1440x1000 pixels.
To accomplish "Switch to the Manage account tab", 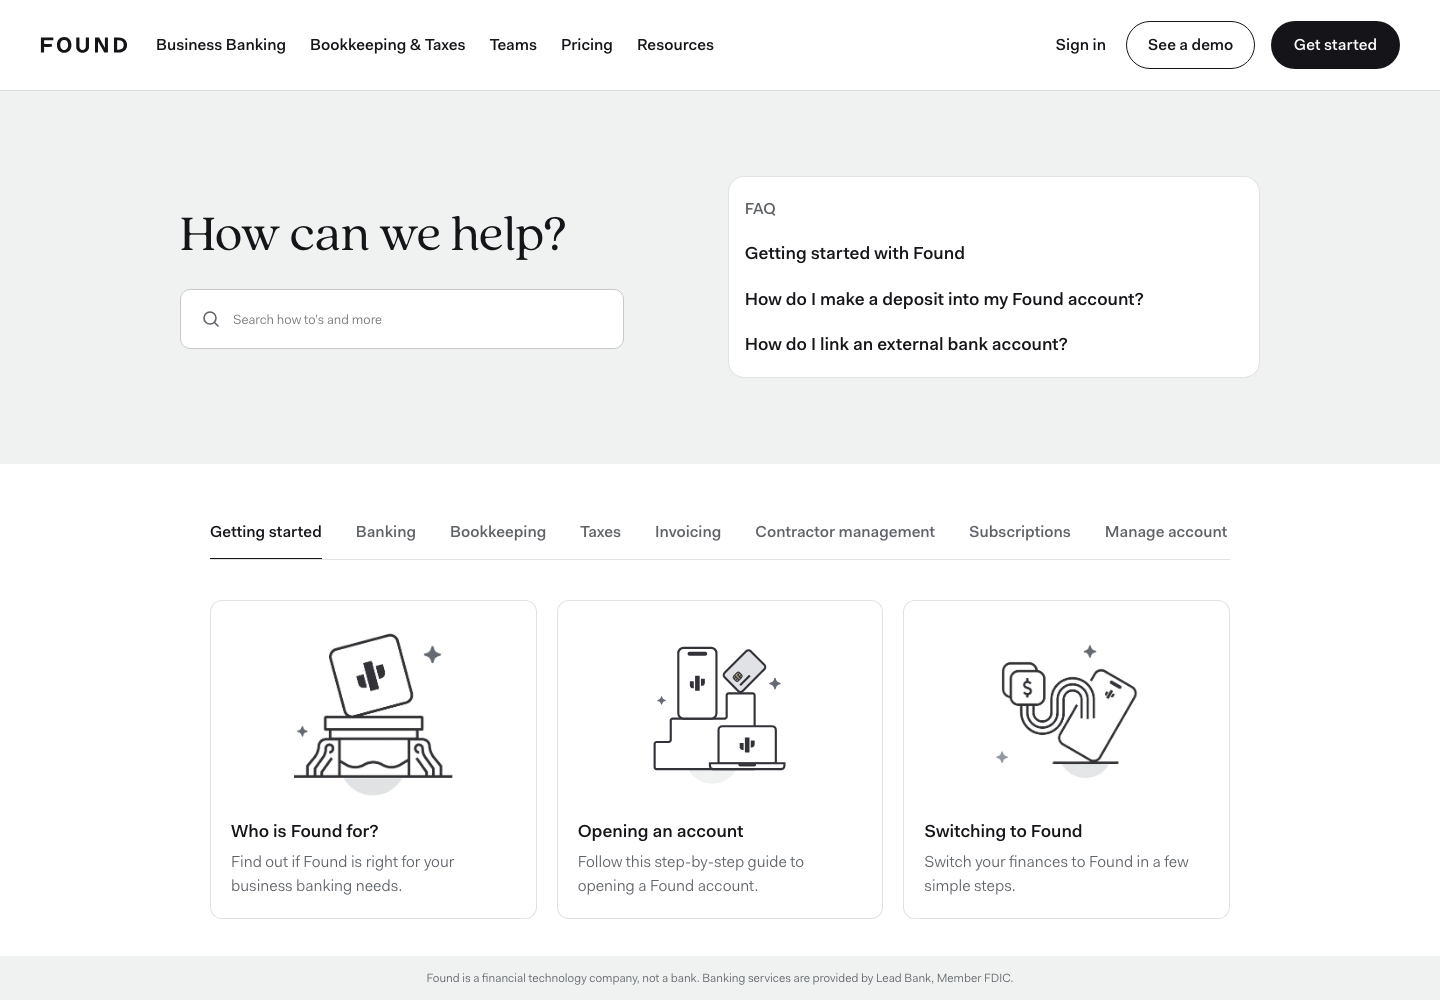I will (x=1166, y=532).
